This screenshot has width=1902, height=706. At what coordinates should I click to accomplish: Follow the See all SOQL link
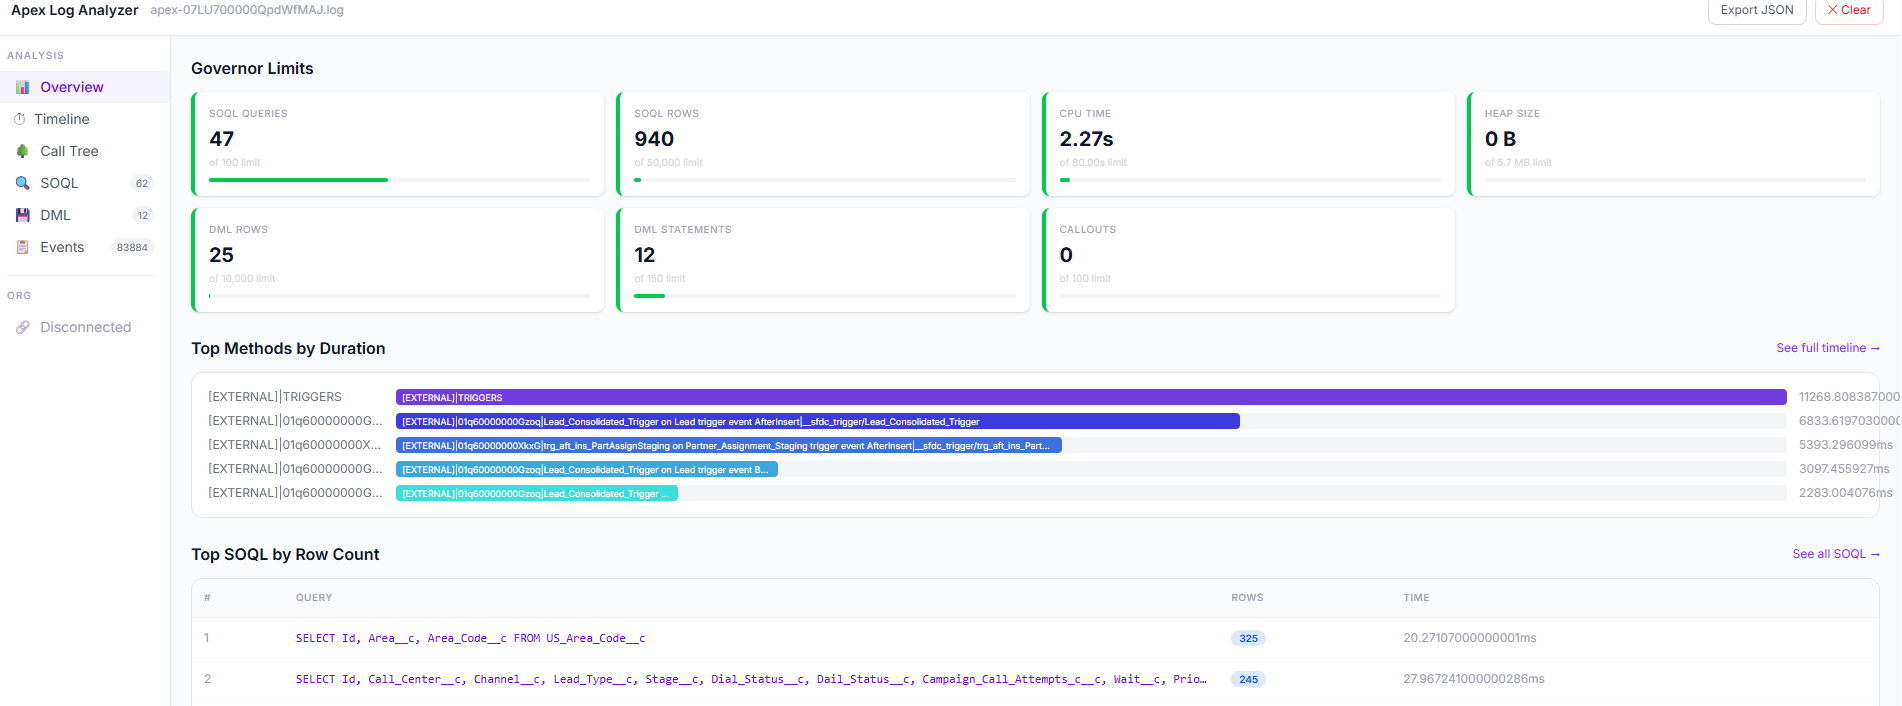1836,554
